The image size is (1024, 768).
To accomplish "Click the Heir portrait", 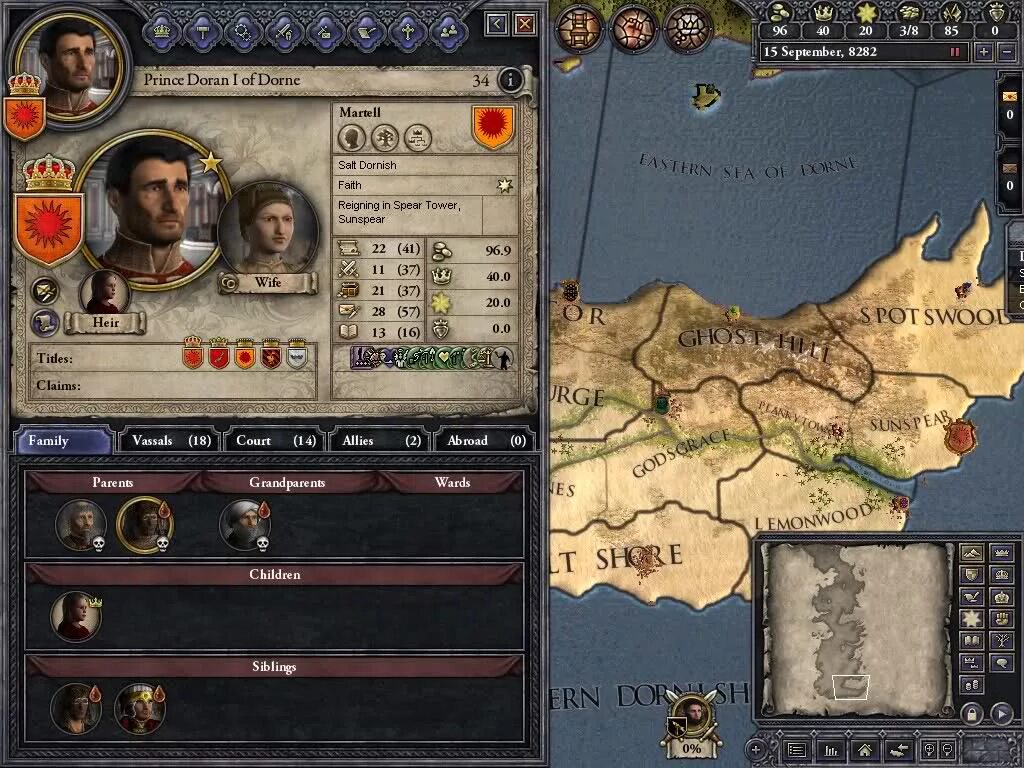I will pos(104,293).
